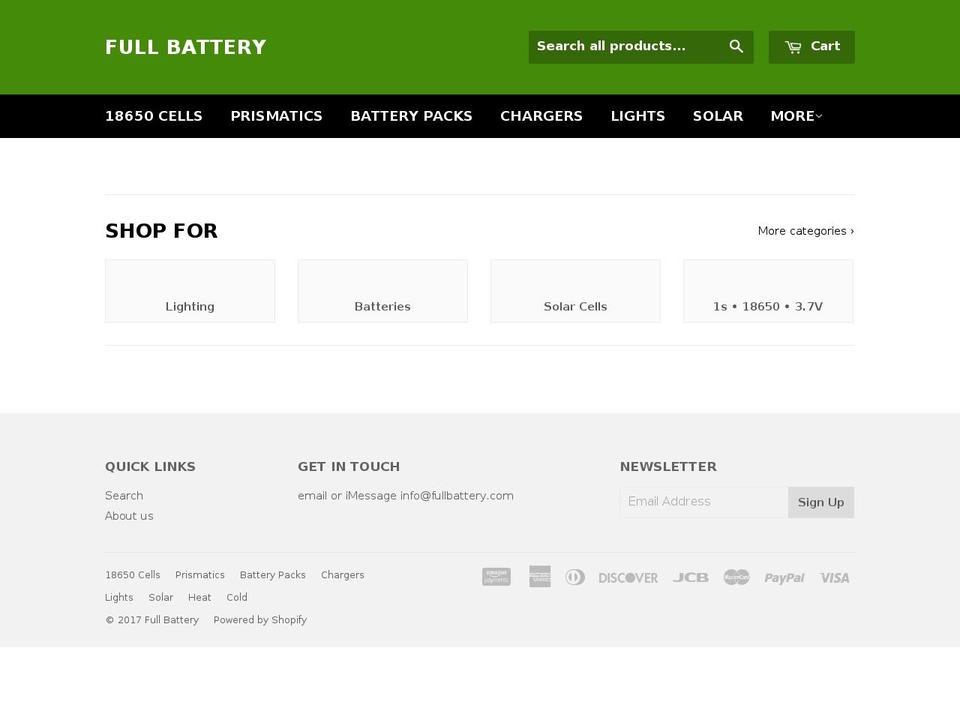960x720 pixels.
Task: Select the PRISMATICS navigation item
Action: pyautogui.click(x=277, y=116)
